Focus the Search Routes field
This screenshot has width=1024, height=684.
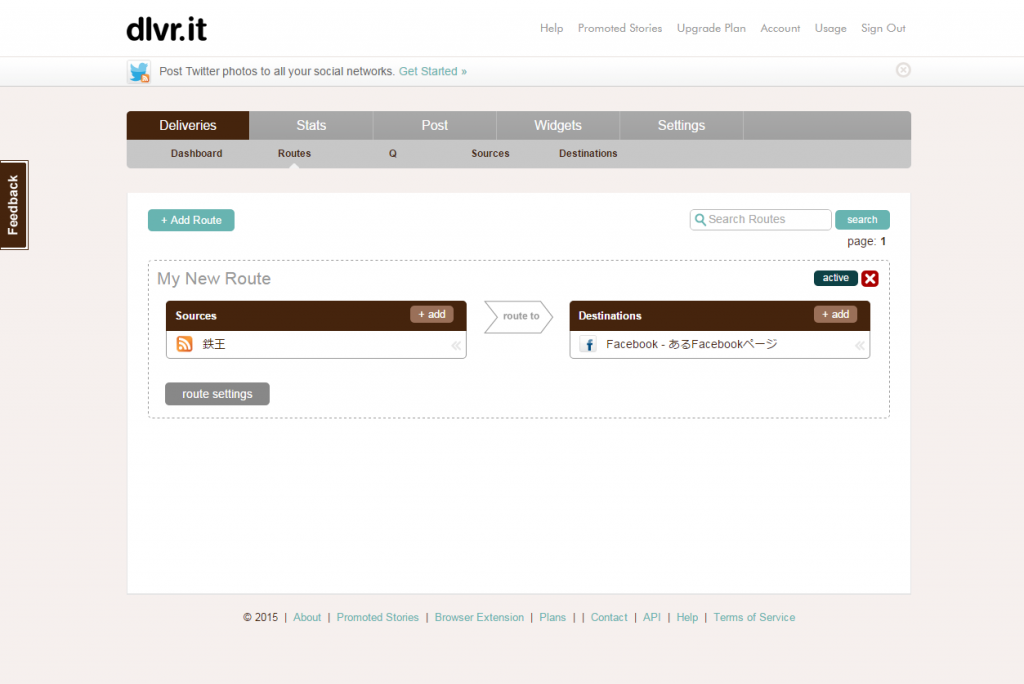pyautogui.click(x=760, y=220)
